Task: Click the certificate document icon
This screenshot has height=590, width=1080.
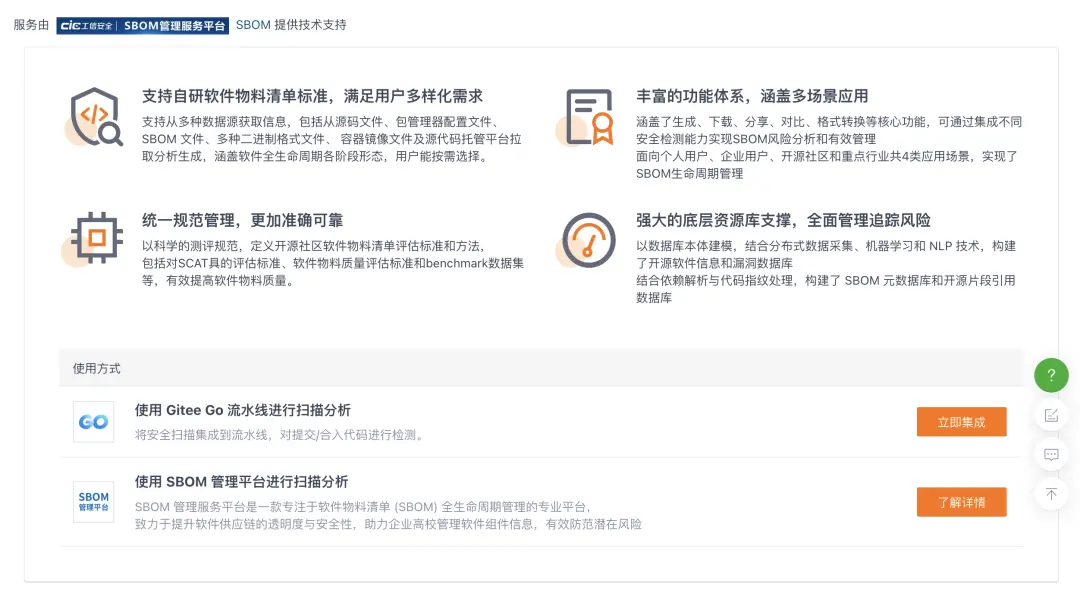Action: pos(587,117)
